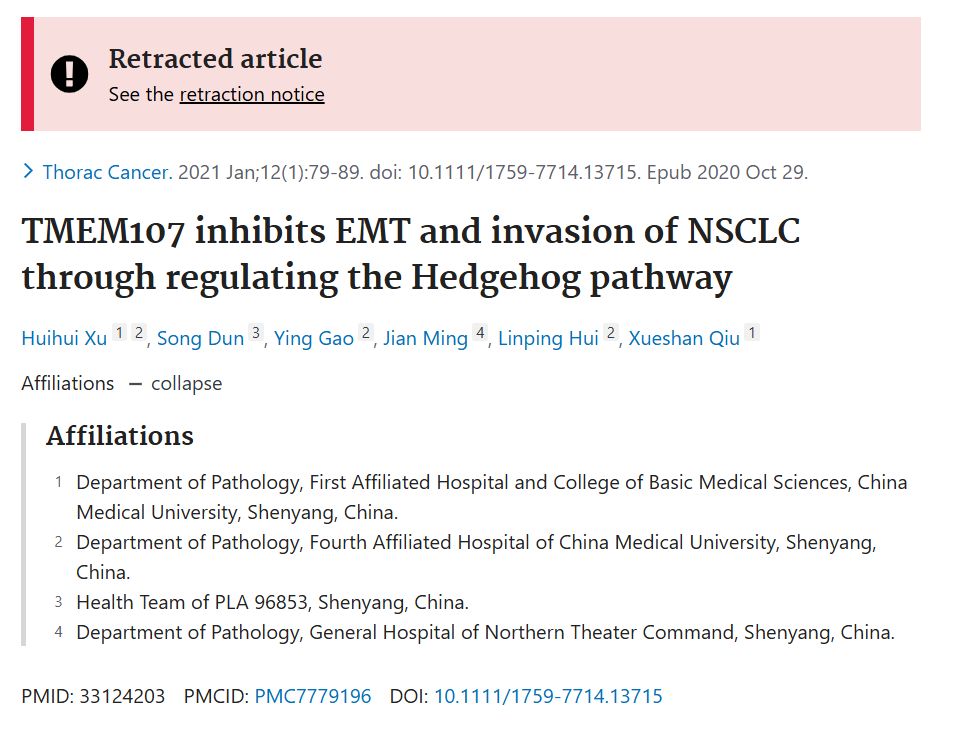
Task: Open author Song Dun's link
Action: pyautogui.click(x=200, y=338)
